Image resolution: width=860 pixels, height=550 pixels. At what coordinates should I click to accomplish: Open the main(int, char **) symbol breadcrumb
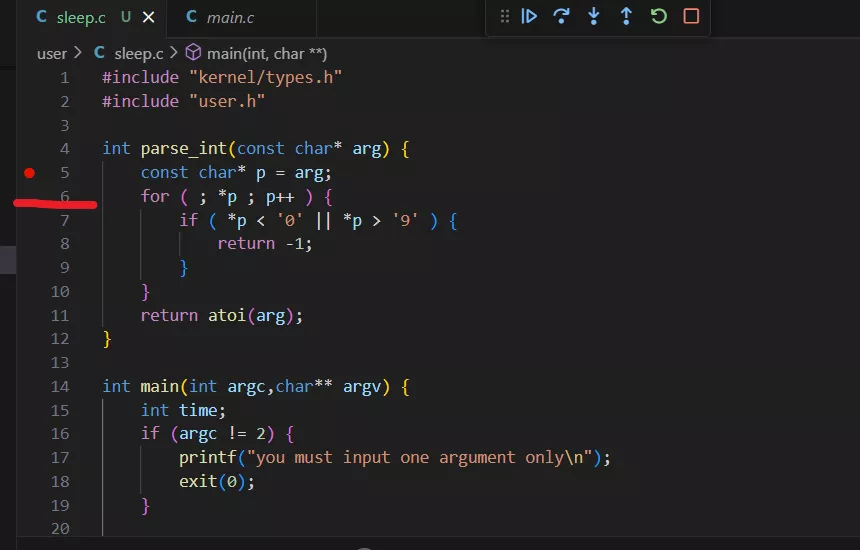click(266, 53)
